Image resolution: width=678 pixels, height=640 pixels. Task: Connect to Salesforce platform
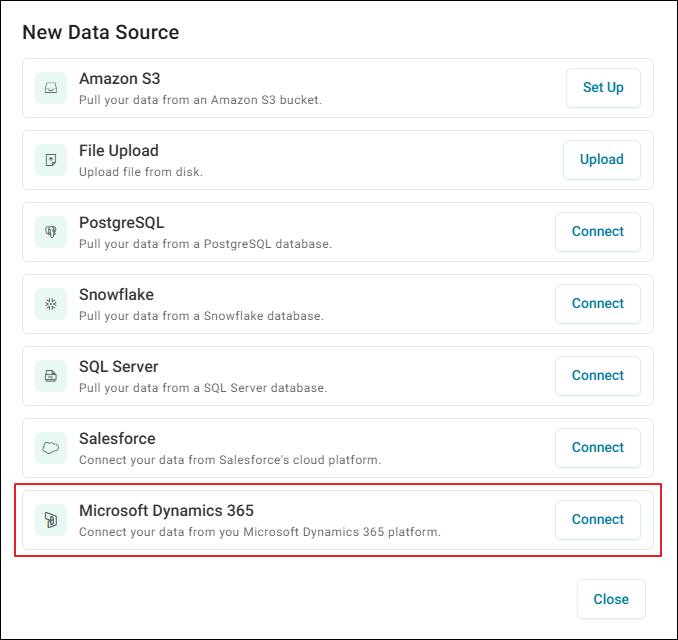coord(598,448)
